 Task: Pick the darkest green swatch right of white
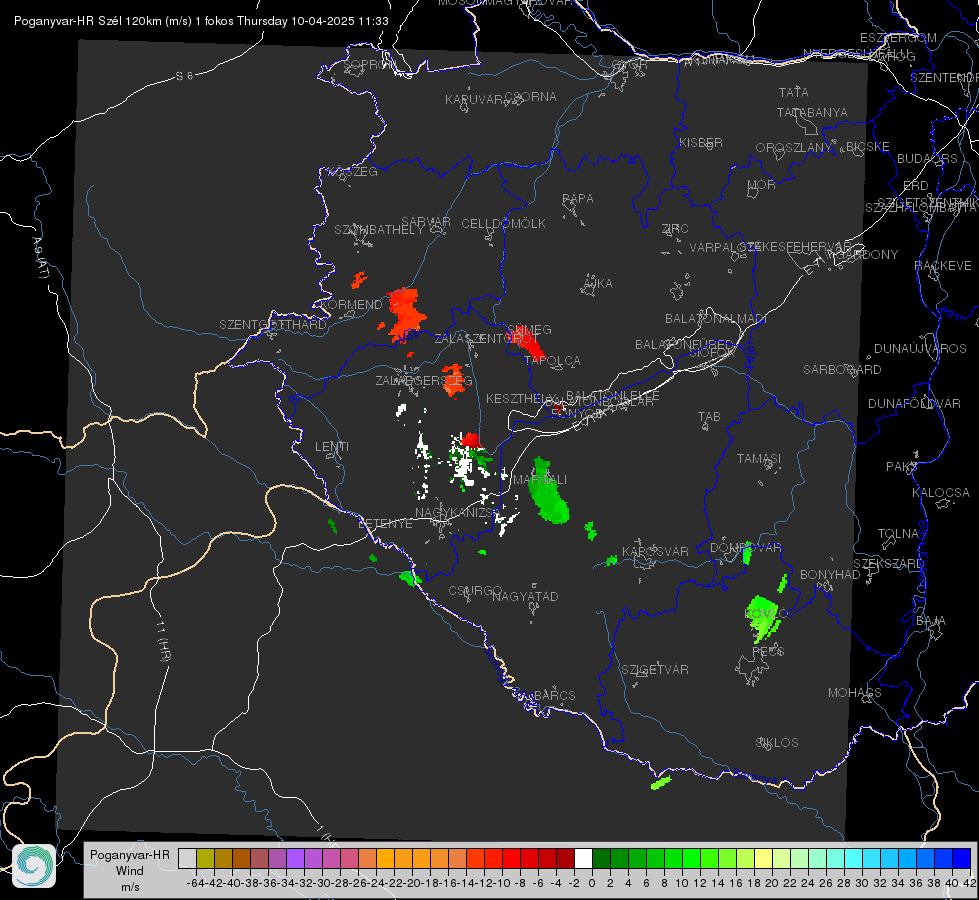point(601,858)
